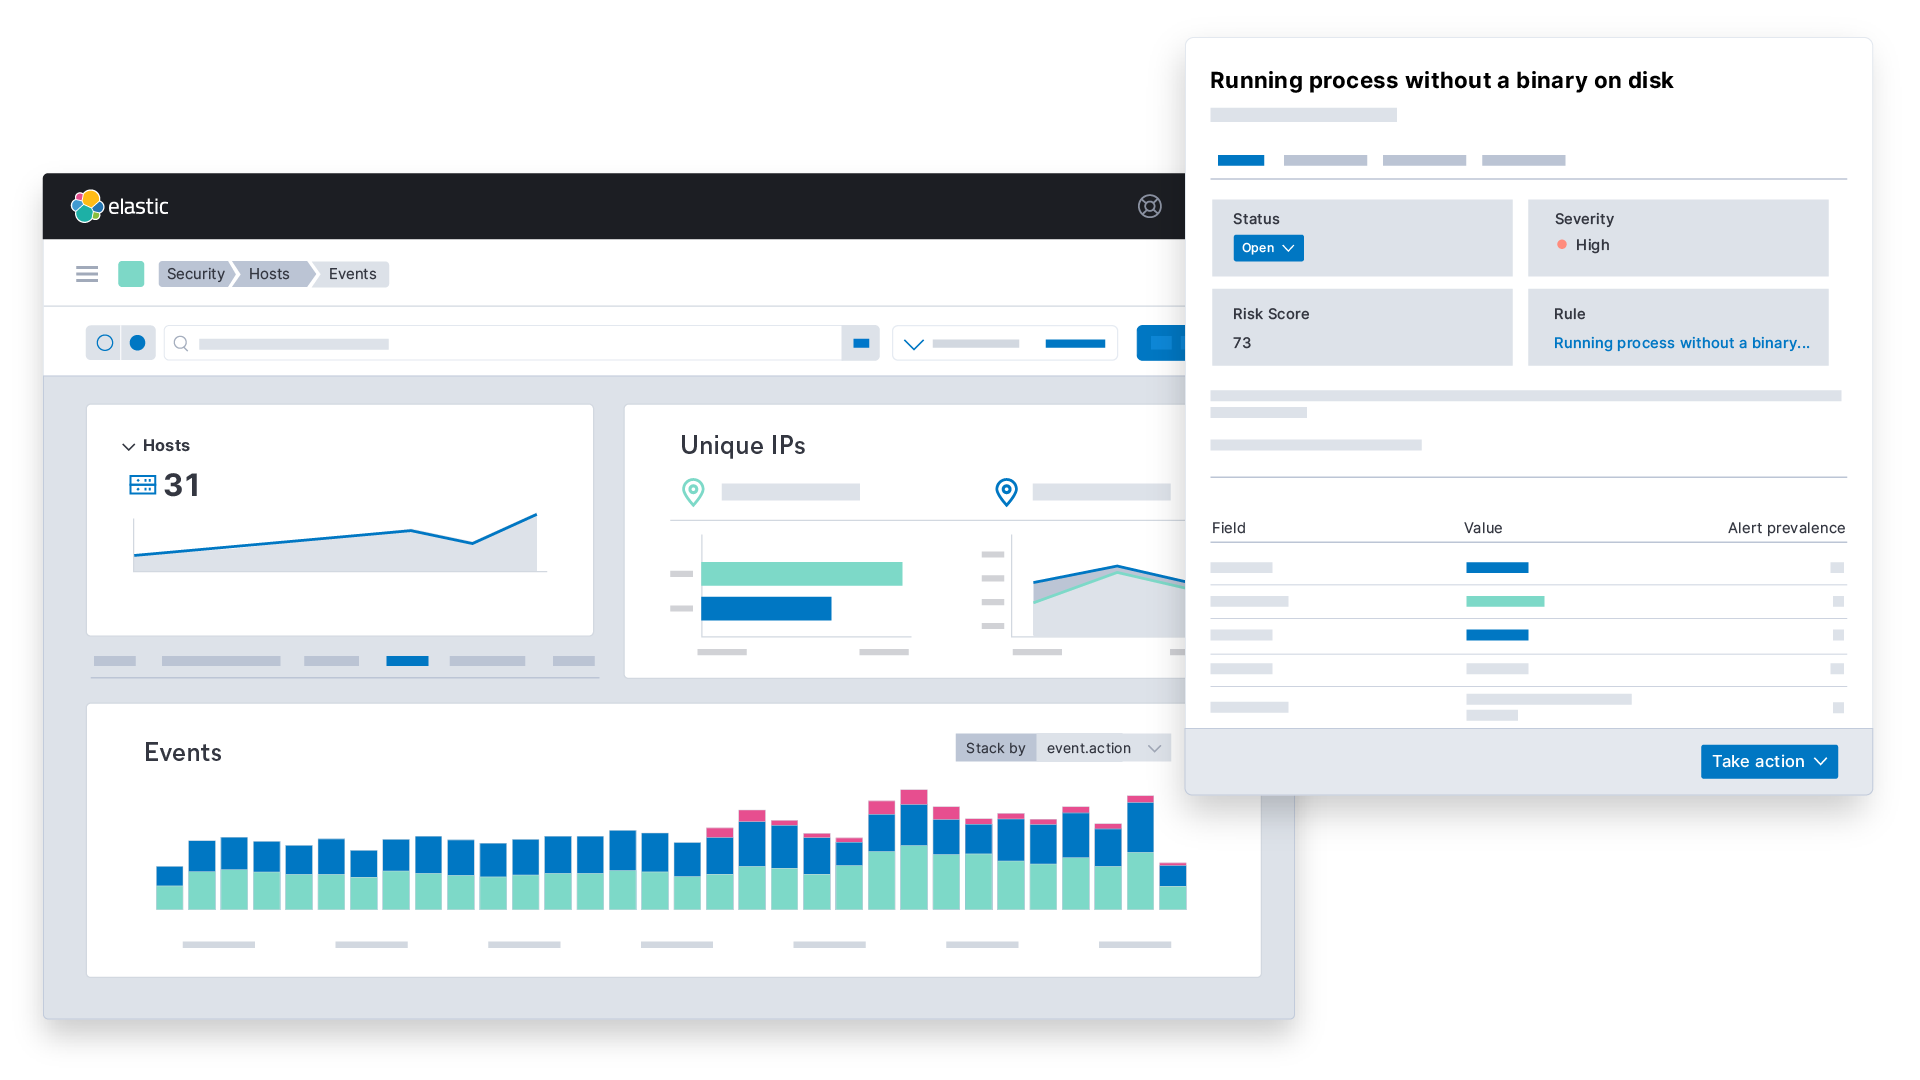Image resolution: width=1920 pixels, height=1080 pixels.
Task: Click the Events breadcrumb label
Action: tap(351, 273)
